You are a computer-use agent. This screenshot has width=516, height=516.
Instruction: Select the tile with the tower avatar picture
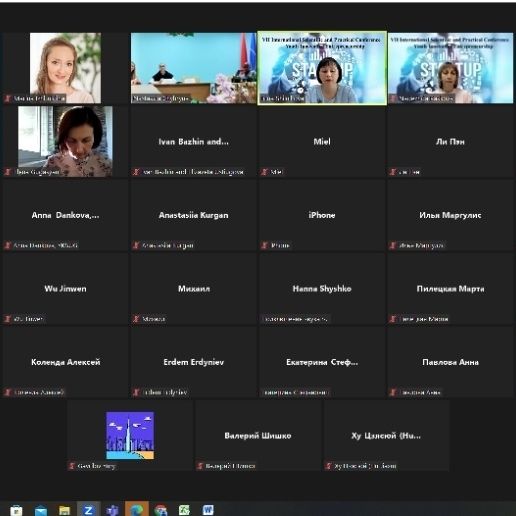click(130, 436)
